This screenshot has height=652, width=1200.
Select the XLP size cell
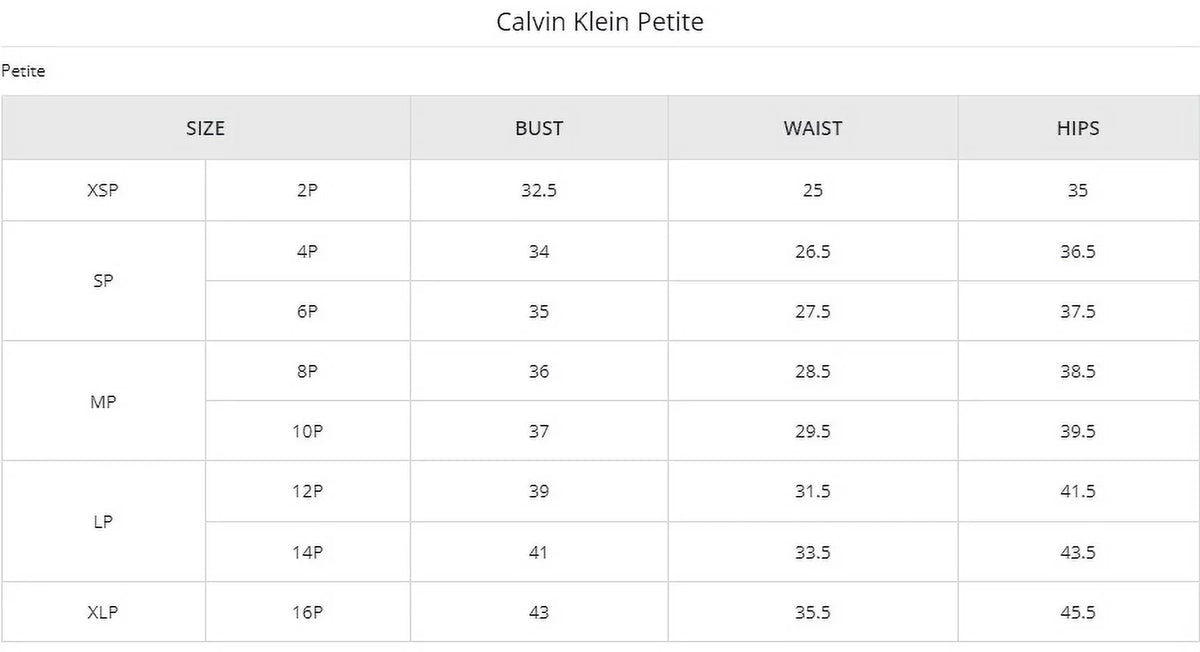pyautogui.click(x=103, y=612)
